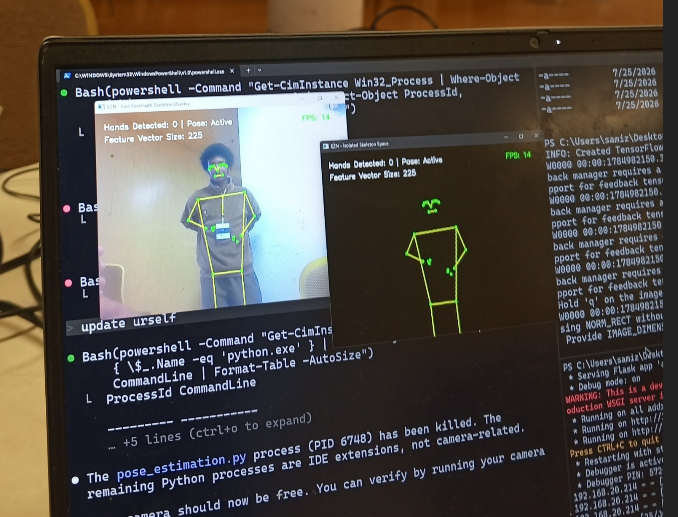The width and height of the screenshot is (678, 517).
Task: Close the powershell.exe terminal tab
Action: [x=232, y=70]
